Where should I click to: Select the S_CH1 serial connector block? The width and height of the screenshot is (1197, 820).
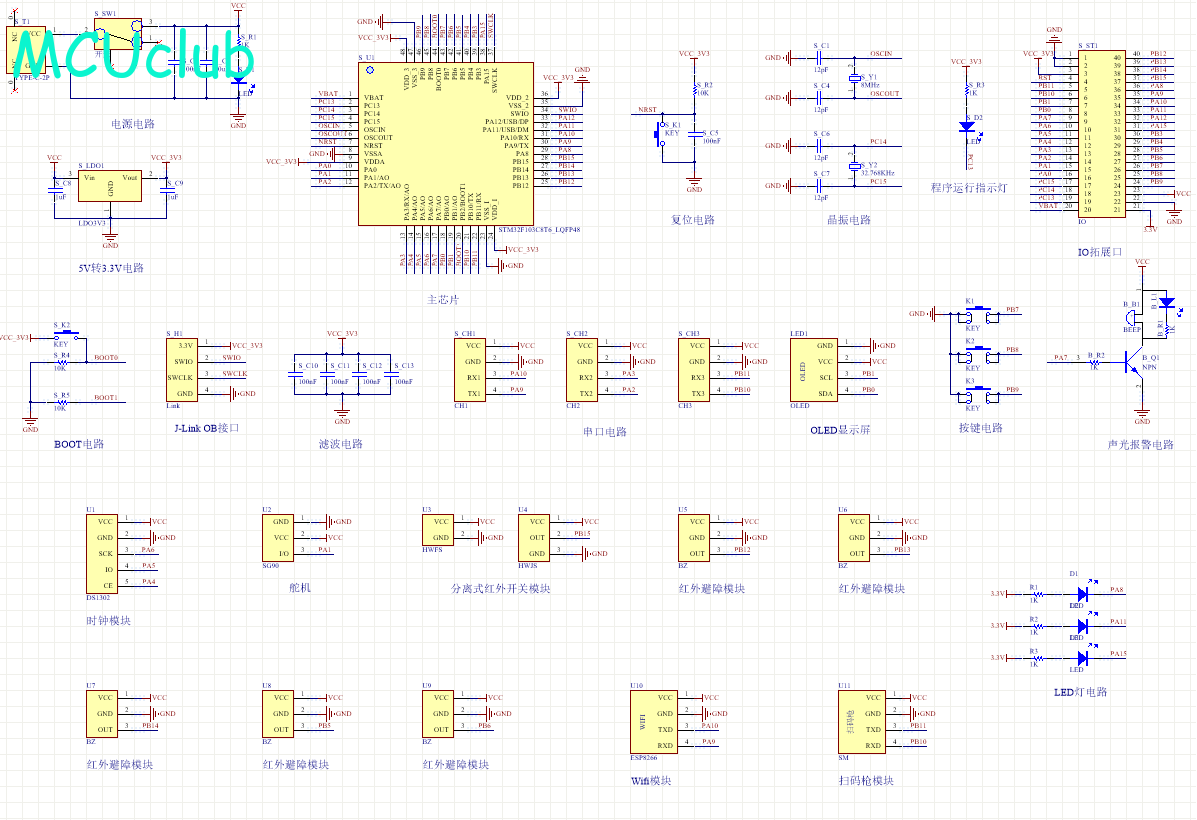pos(469,370)
